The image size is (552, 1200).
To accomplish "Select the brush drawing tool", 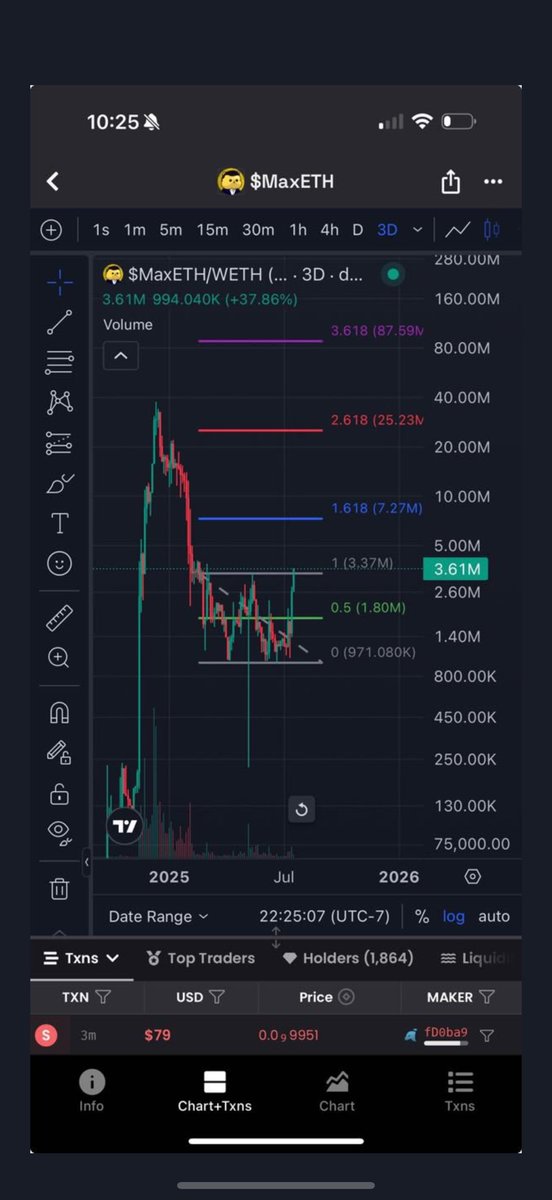I will (59, 484).
